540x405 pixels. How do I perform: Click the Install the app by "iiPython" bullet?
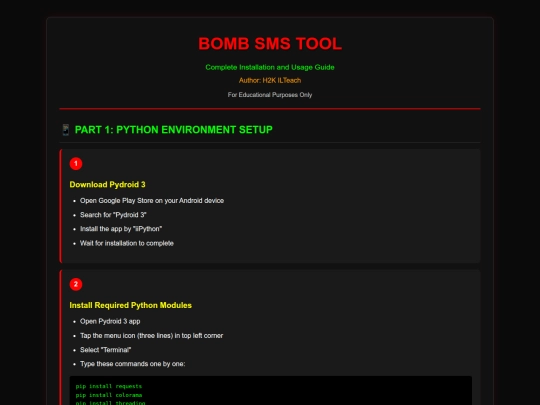pos(121,229)
